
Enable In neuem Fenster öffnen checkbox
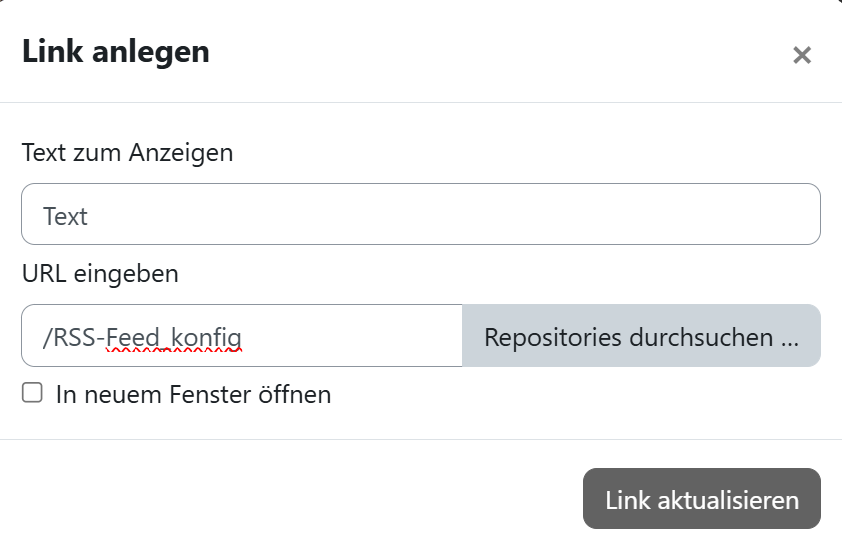[33, 394]
